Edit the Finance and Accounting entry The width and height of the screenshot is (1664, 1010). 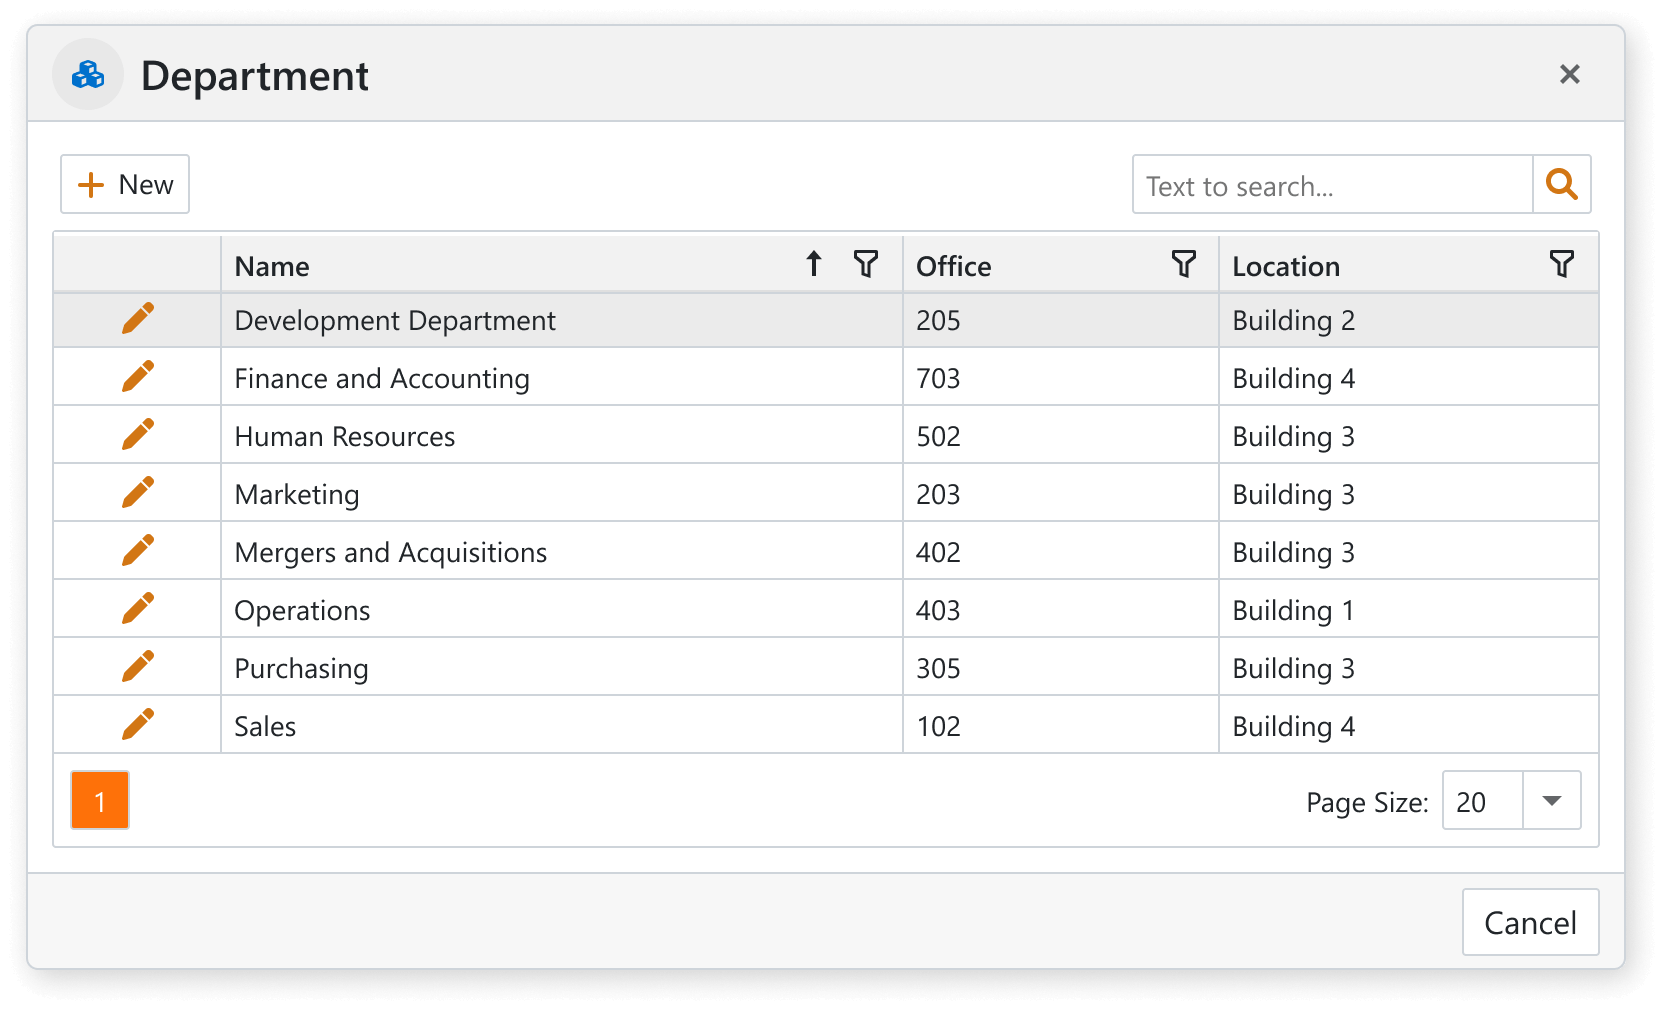coord(138,375)
